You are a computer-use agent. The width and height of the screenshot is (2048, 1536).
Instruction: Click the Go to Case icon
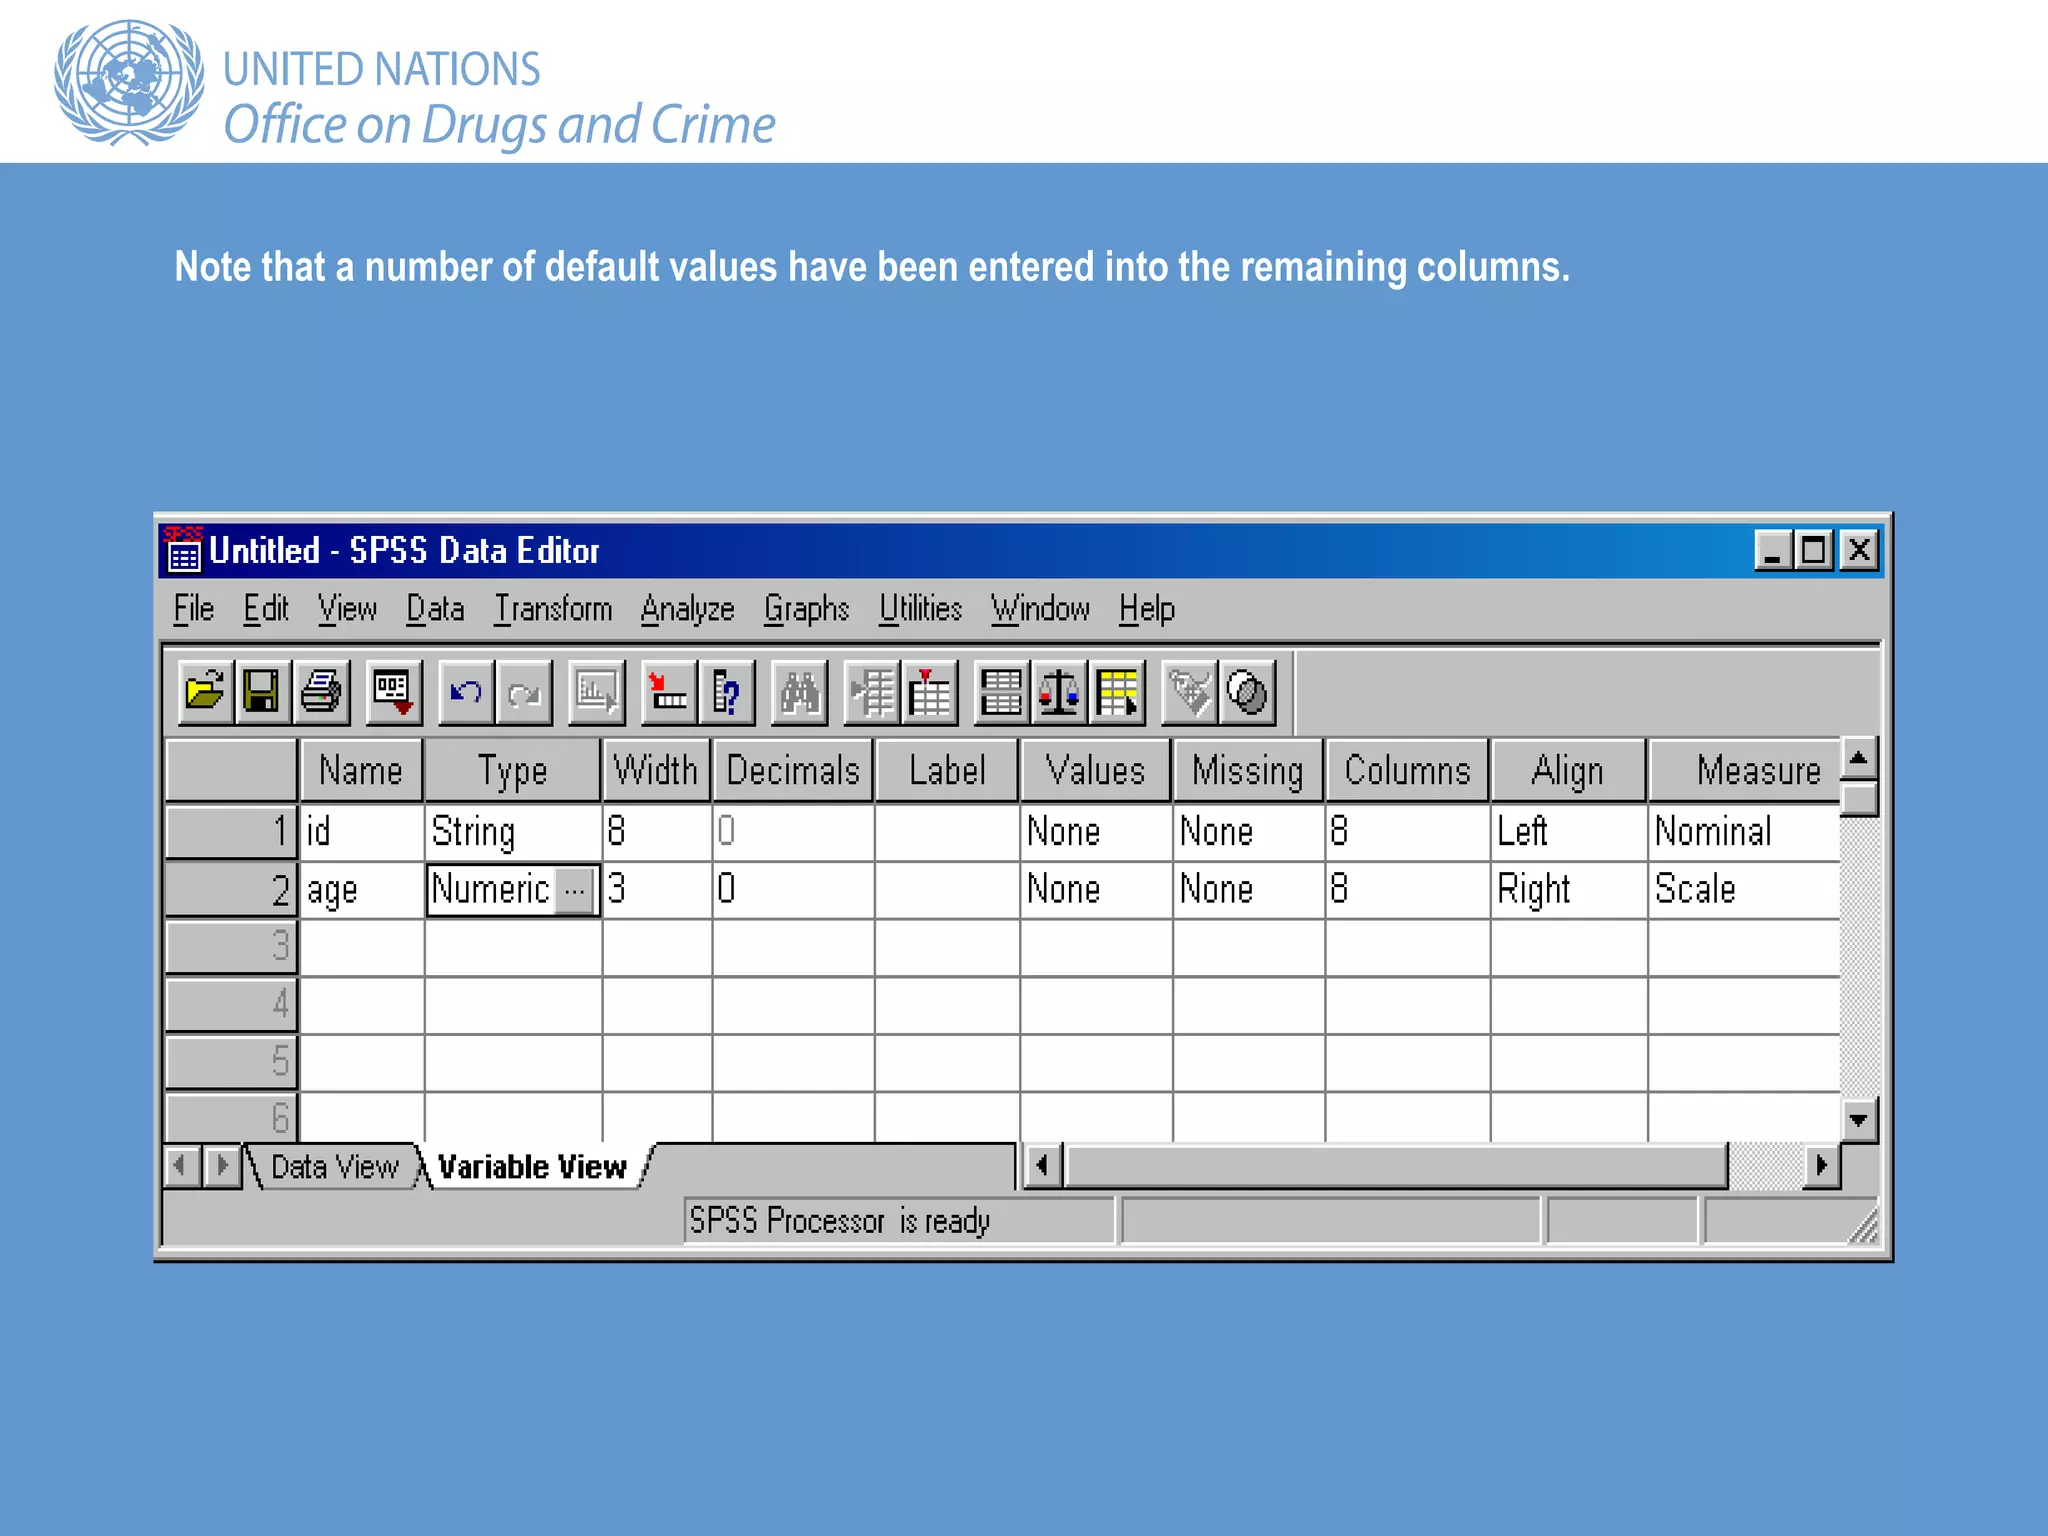(669, 692)
